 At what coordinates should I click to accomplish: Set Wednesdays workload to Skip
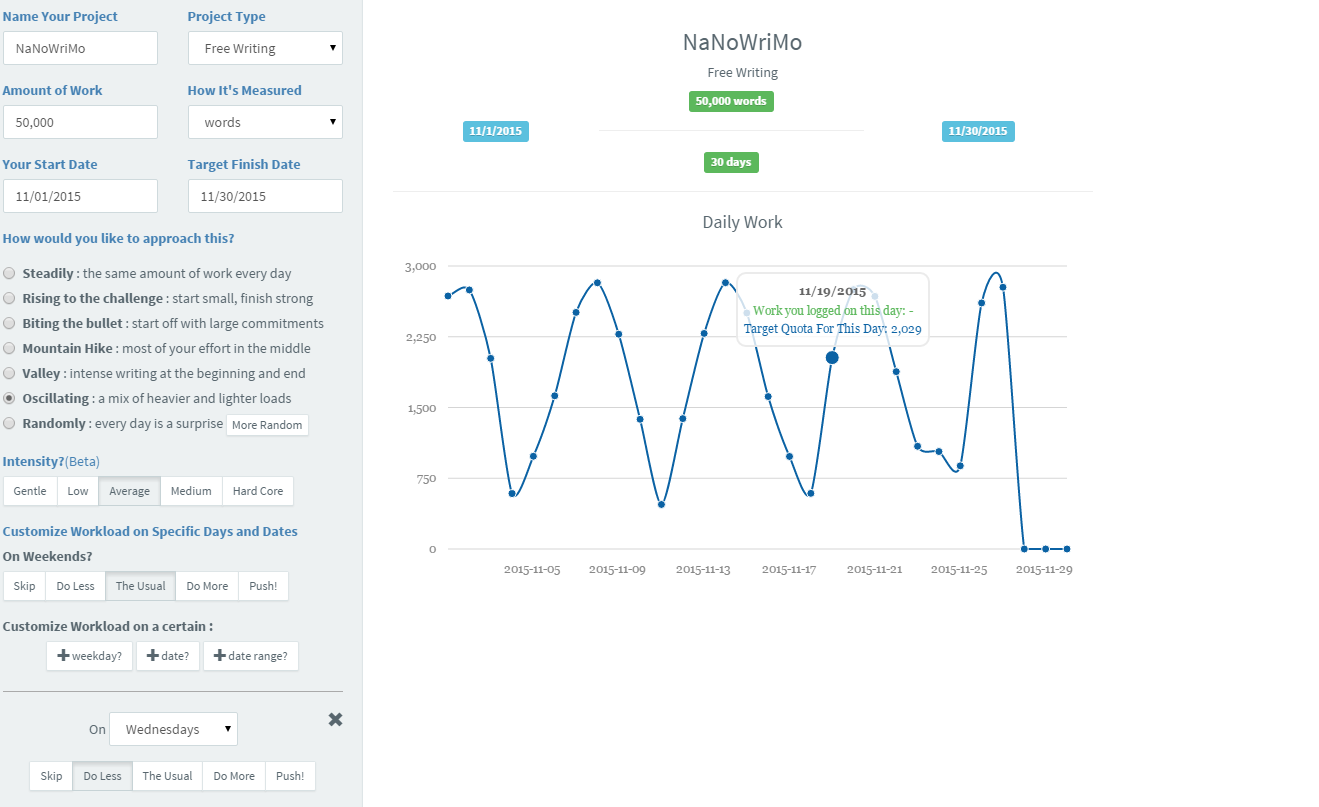click(52, 776)
